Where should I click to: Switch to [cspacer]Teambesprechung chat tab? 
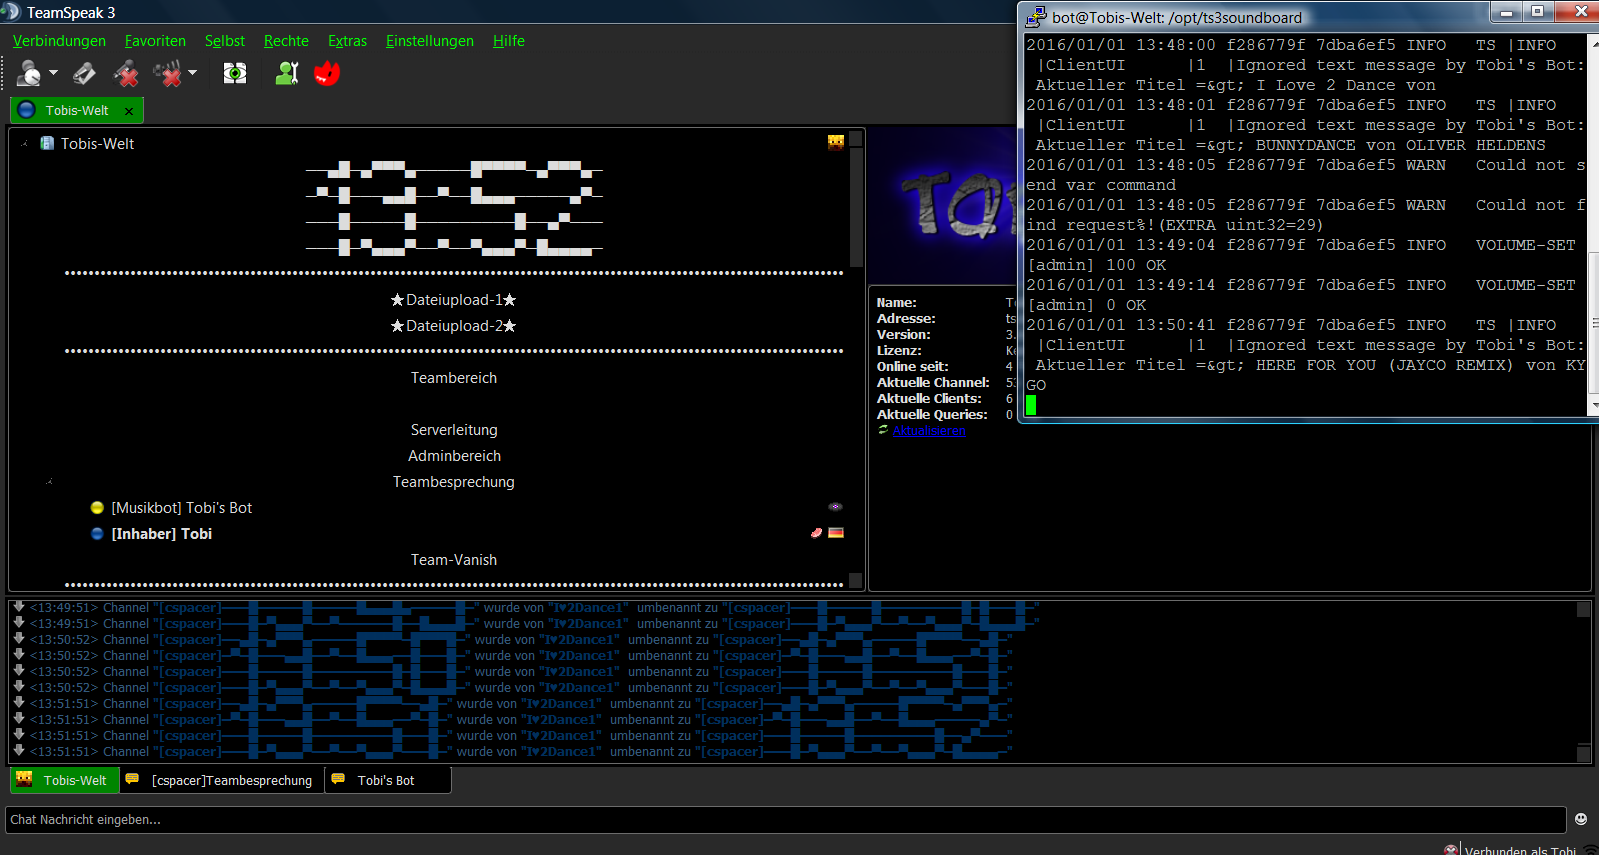click(x=222, y=780)
